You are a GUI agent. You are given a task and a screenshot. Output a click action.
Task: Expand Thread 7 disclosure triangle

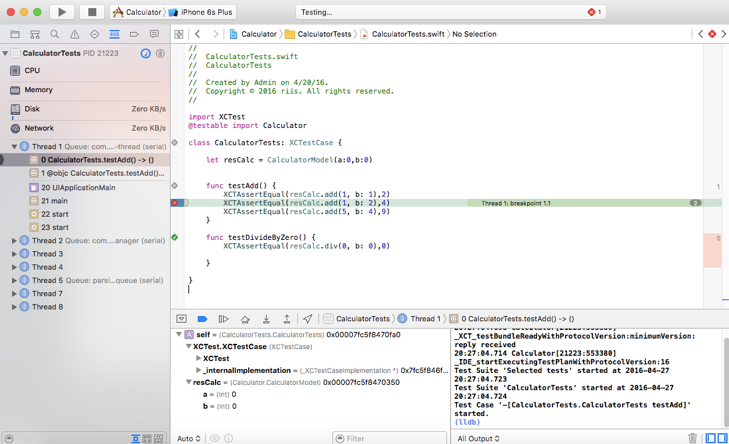click(x=14, y=294)
